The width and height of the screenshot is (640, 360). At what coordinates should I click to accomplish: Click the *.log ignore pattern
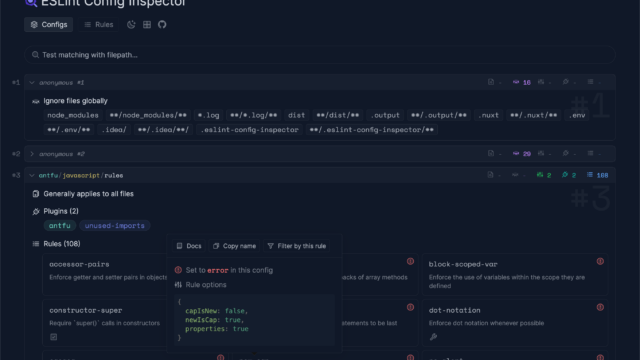(x=208, y=115)
